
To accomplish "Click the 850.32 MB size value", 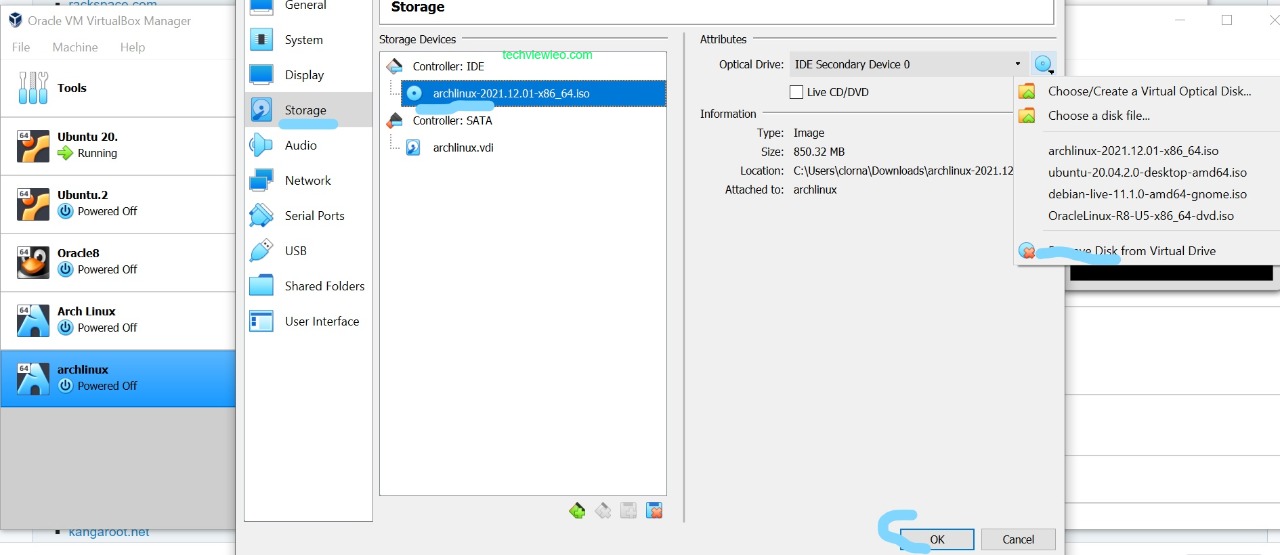I will [819, 152].
